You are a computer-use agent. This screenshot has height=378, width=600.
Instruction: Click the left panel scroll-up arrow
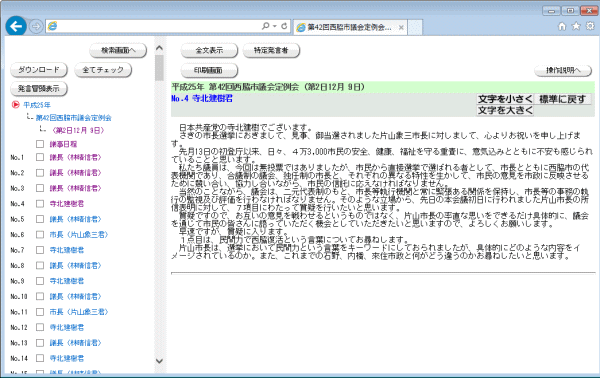click(x=160, y=48)
